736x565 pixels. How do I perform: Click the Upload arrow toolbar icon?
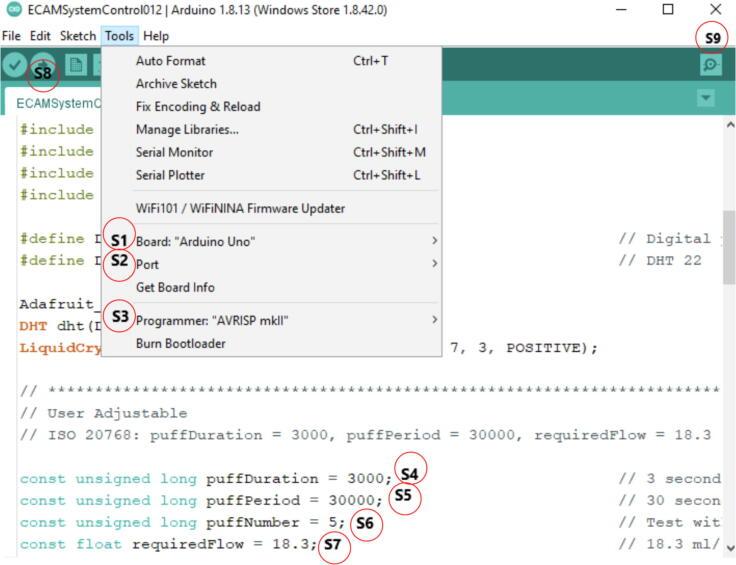pos(43,64)
